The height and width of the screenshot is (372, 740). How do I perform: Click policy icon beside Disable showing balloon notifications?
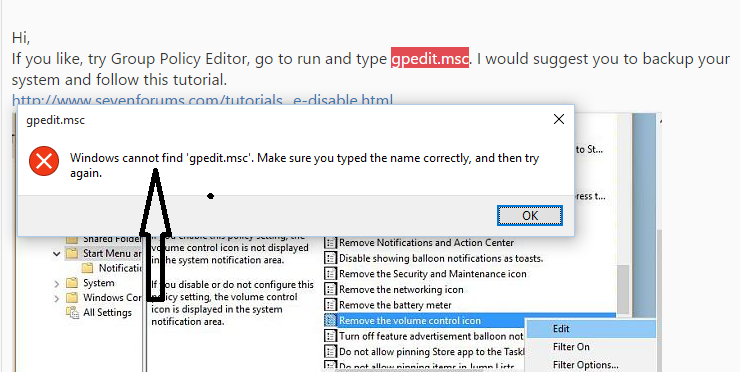[330, 258]
